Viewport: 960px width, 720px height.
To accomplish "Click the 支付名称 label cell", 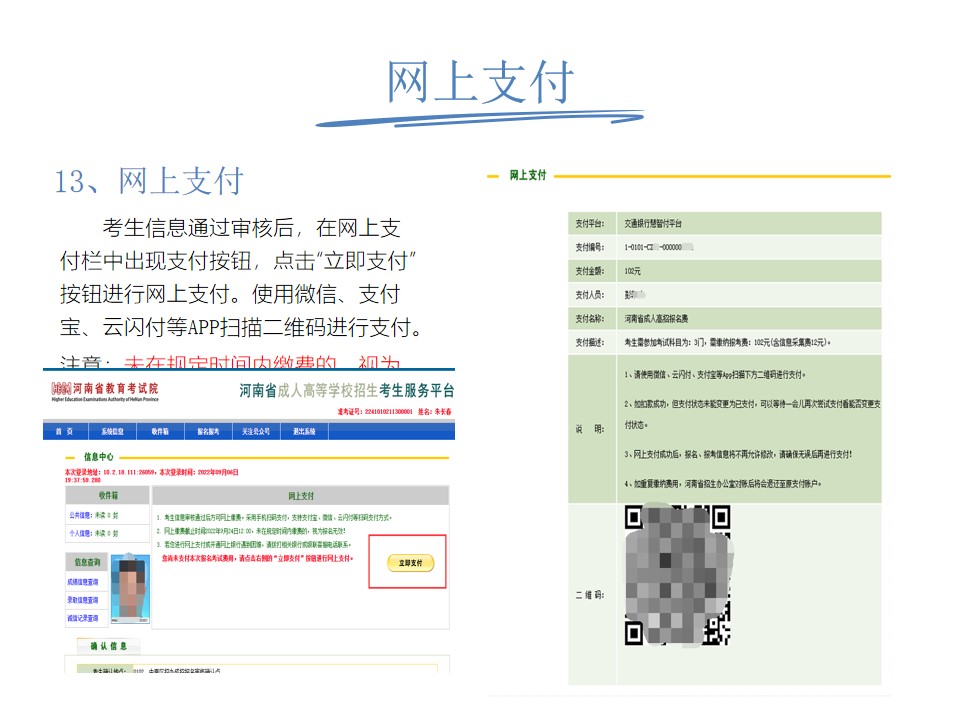I will 591,319.
